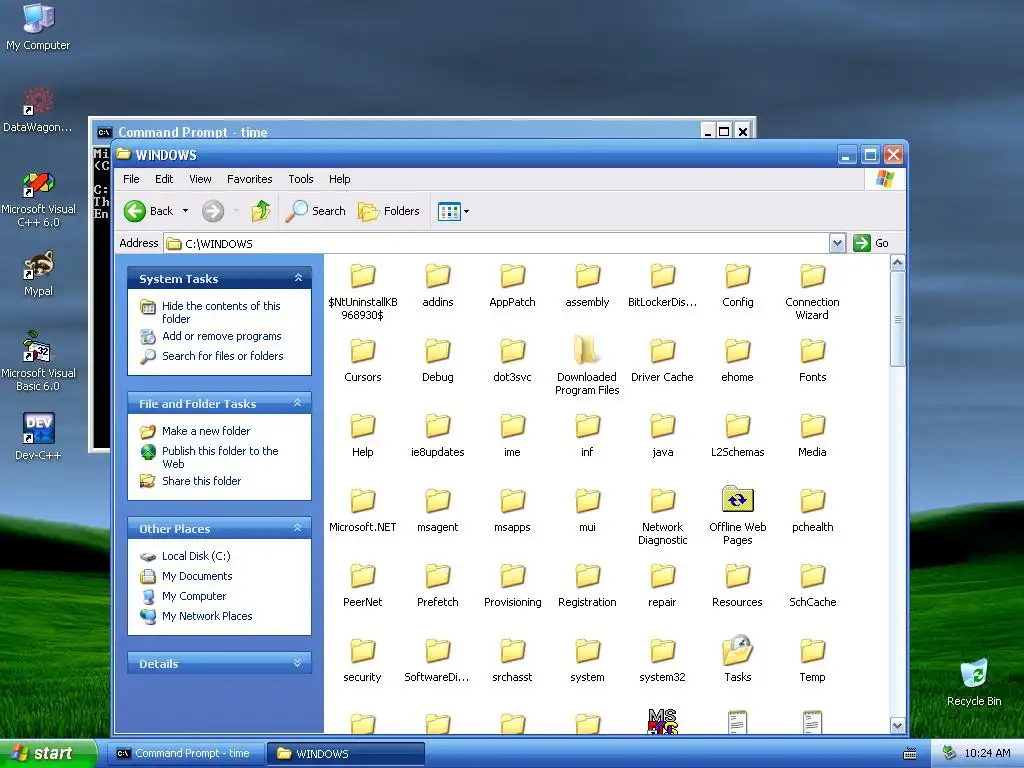The height and width of the screenshot is (768, 1024).
Task: Select the Media folder
Action: 812,436
